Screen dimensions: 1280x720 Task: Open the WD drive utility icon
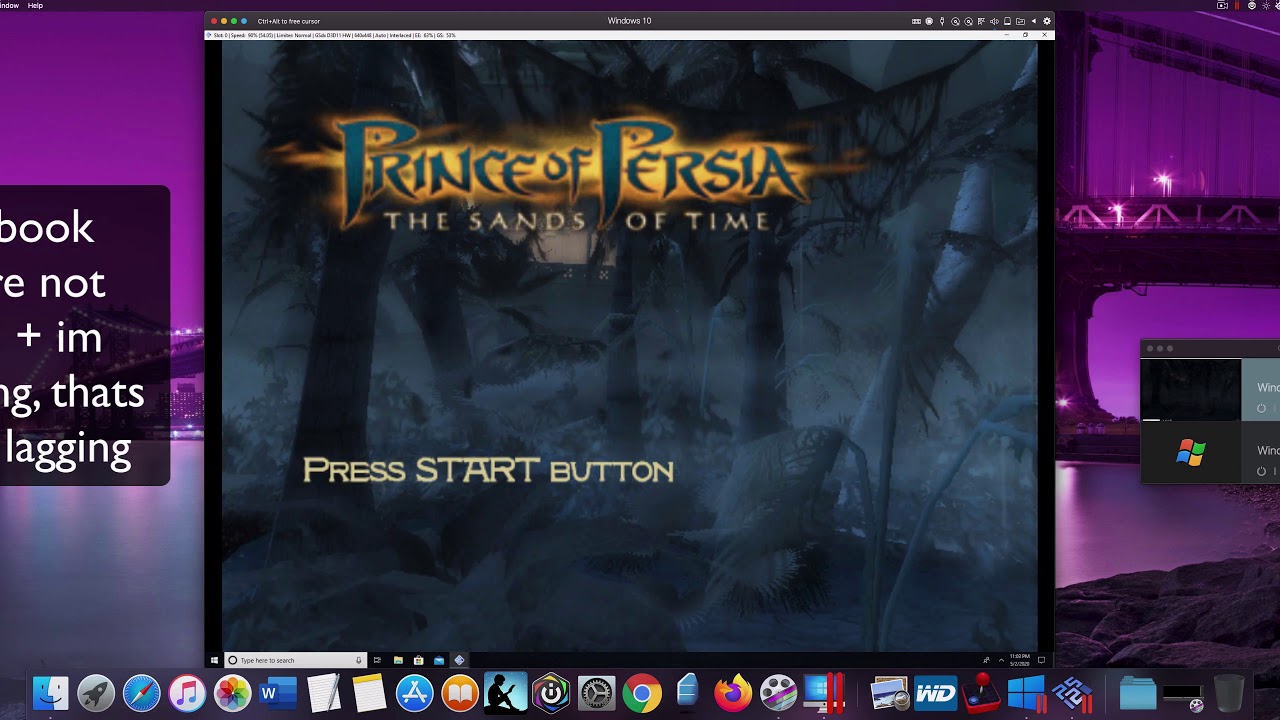936,693
